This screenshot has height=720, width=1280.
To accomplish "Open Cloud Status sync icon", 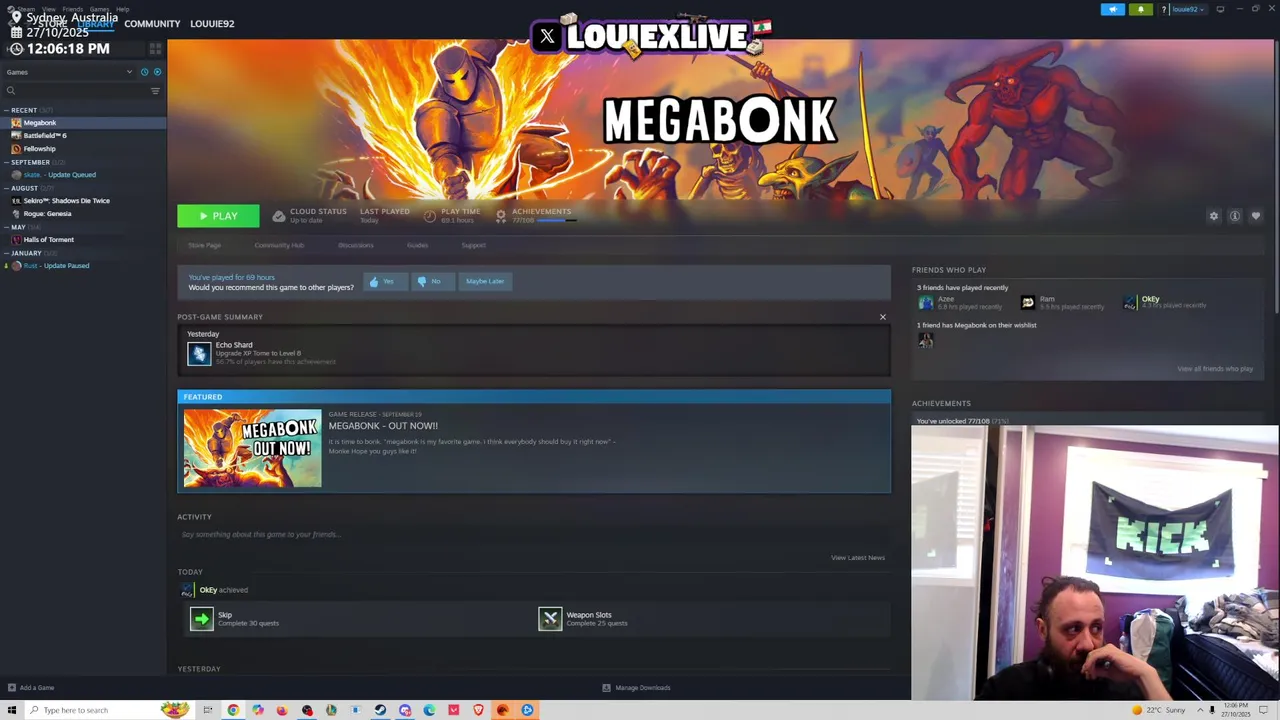I will (x=279, y=216).
